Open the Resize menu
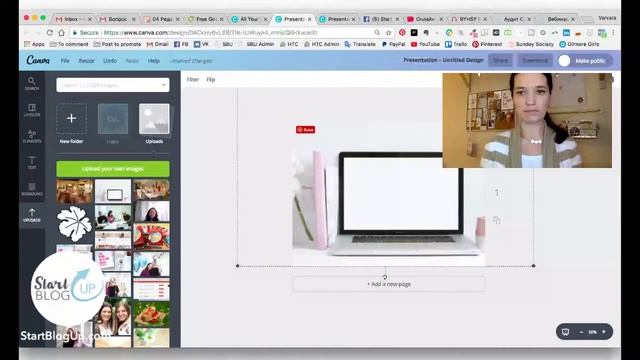 [x=86, y=61]
